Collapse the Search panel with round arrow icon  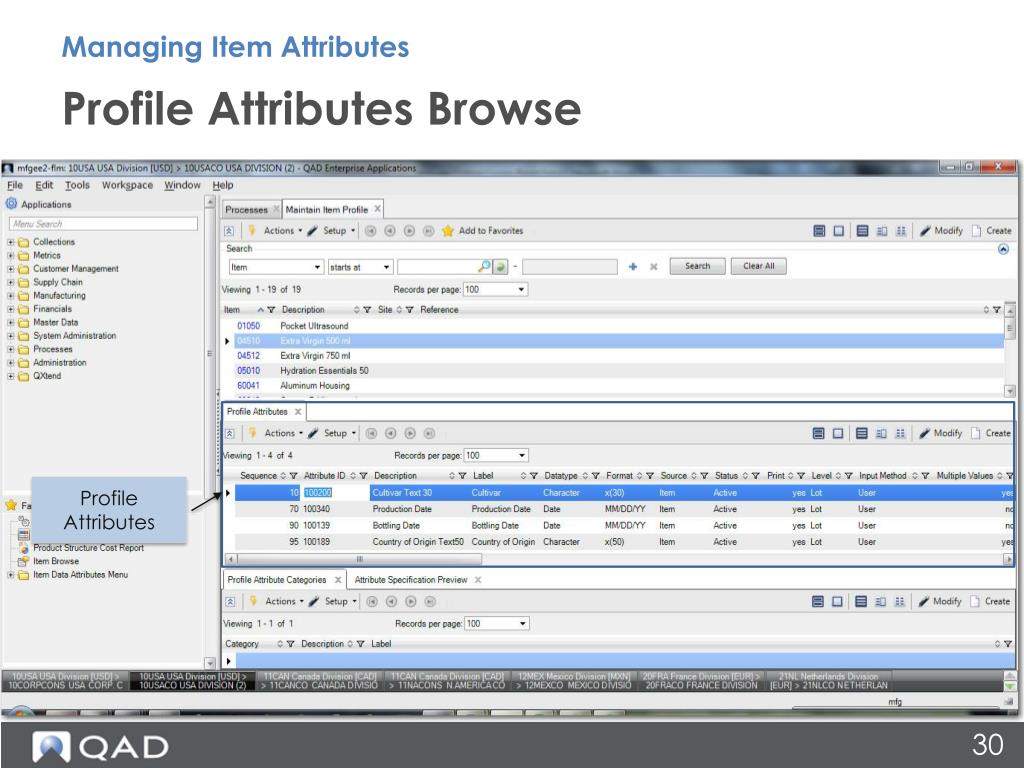1003,249
